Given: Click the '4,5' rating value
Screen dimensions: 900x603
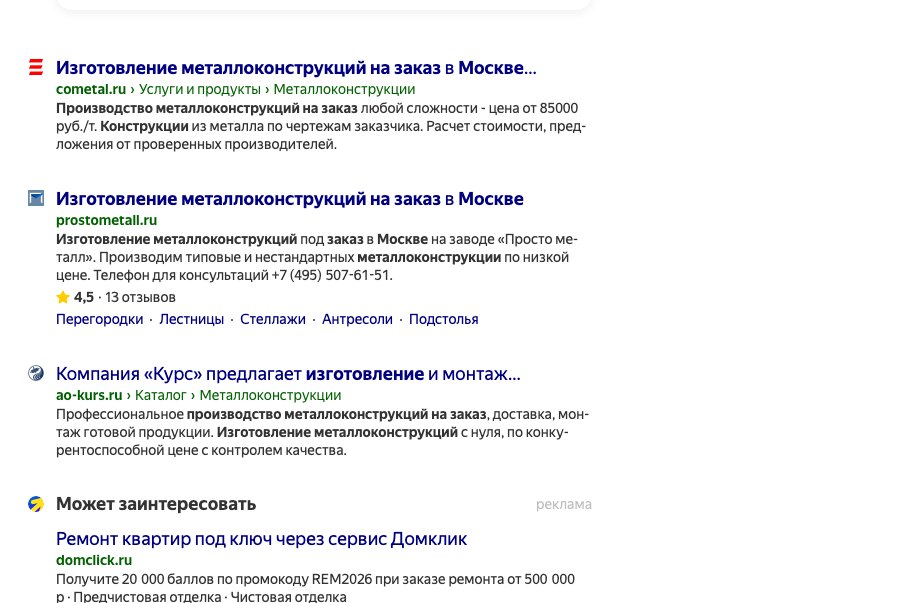Looking at the screenshot, I should click(83, 297).
